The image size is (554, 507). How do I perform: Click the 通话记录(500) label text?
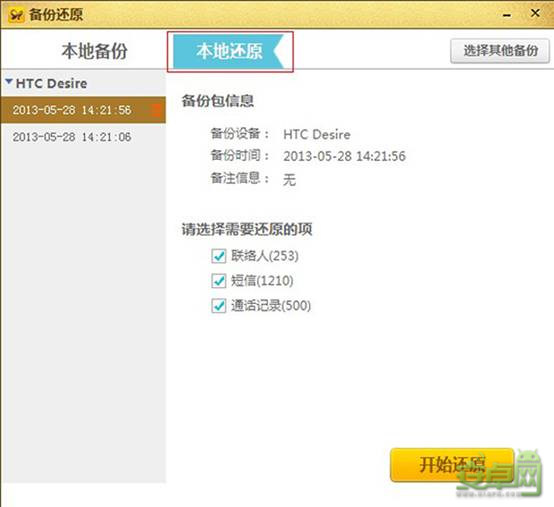pyautogui.click(x=271, y=306)
